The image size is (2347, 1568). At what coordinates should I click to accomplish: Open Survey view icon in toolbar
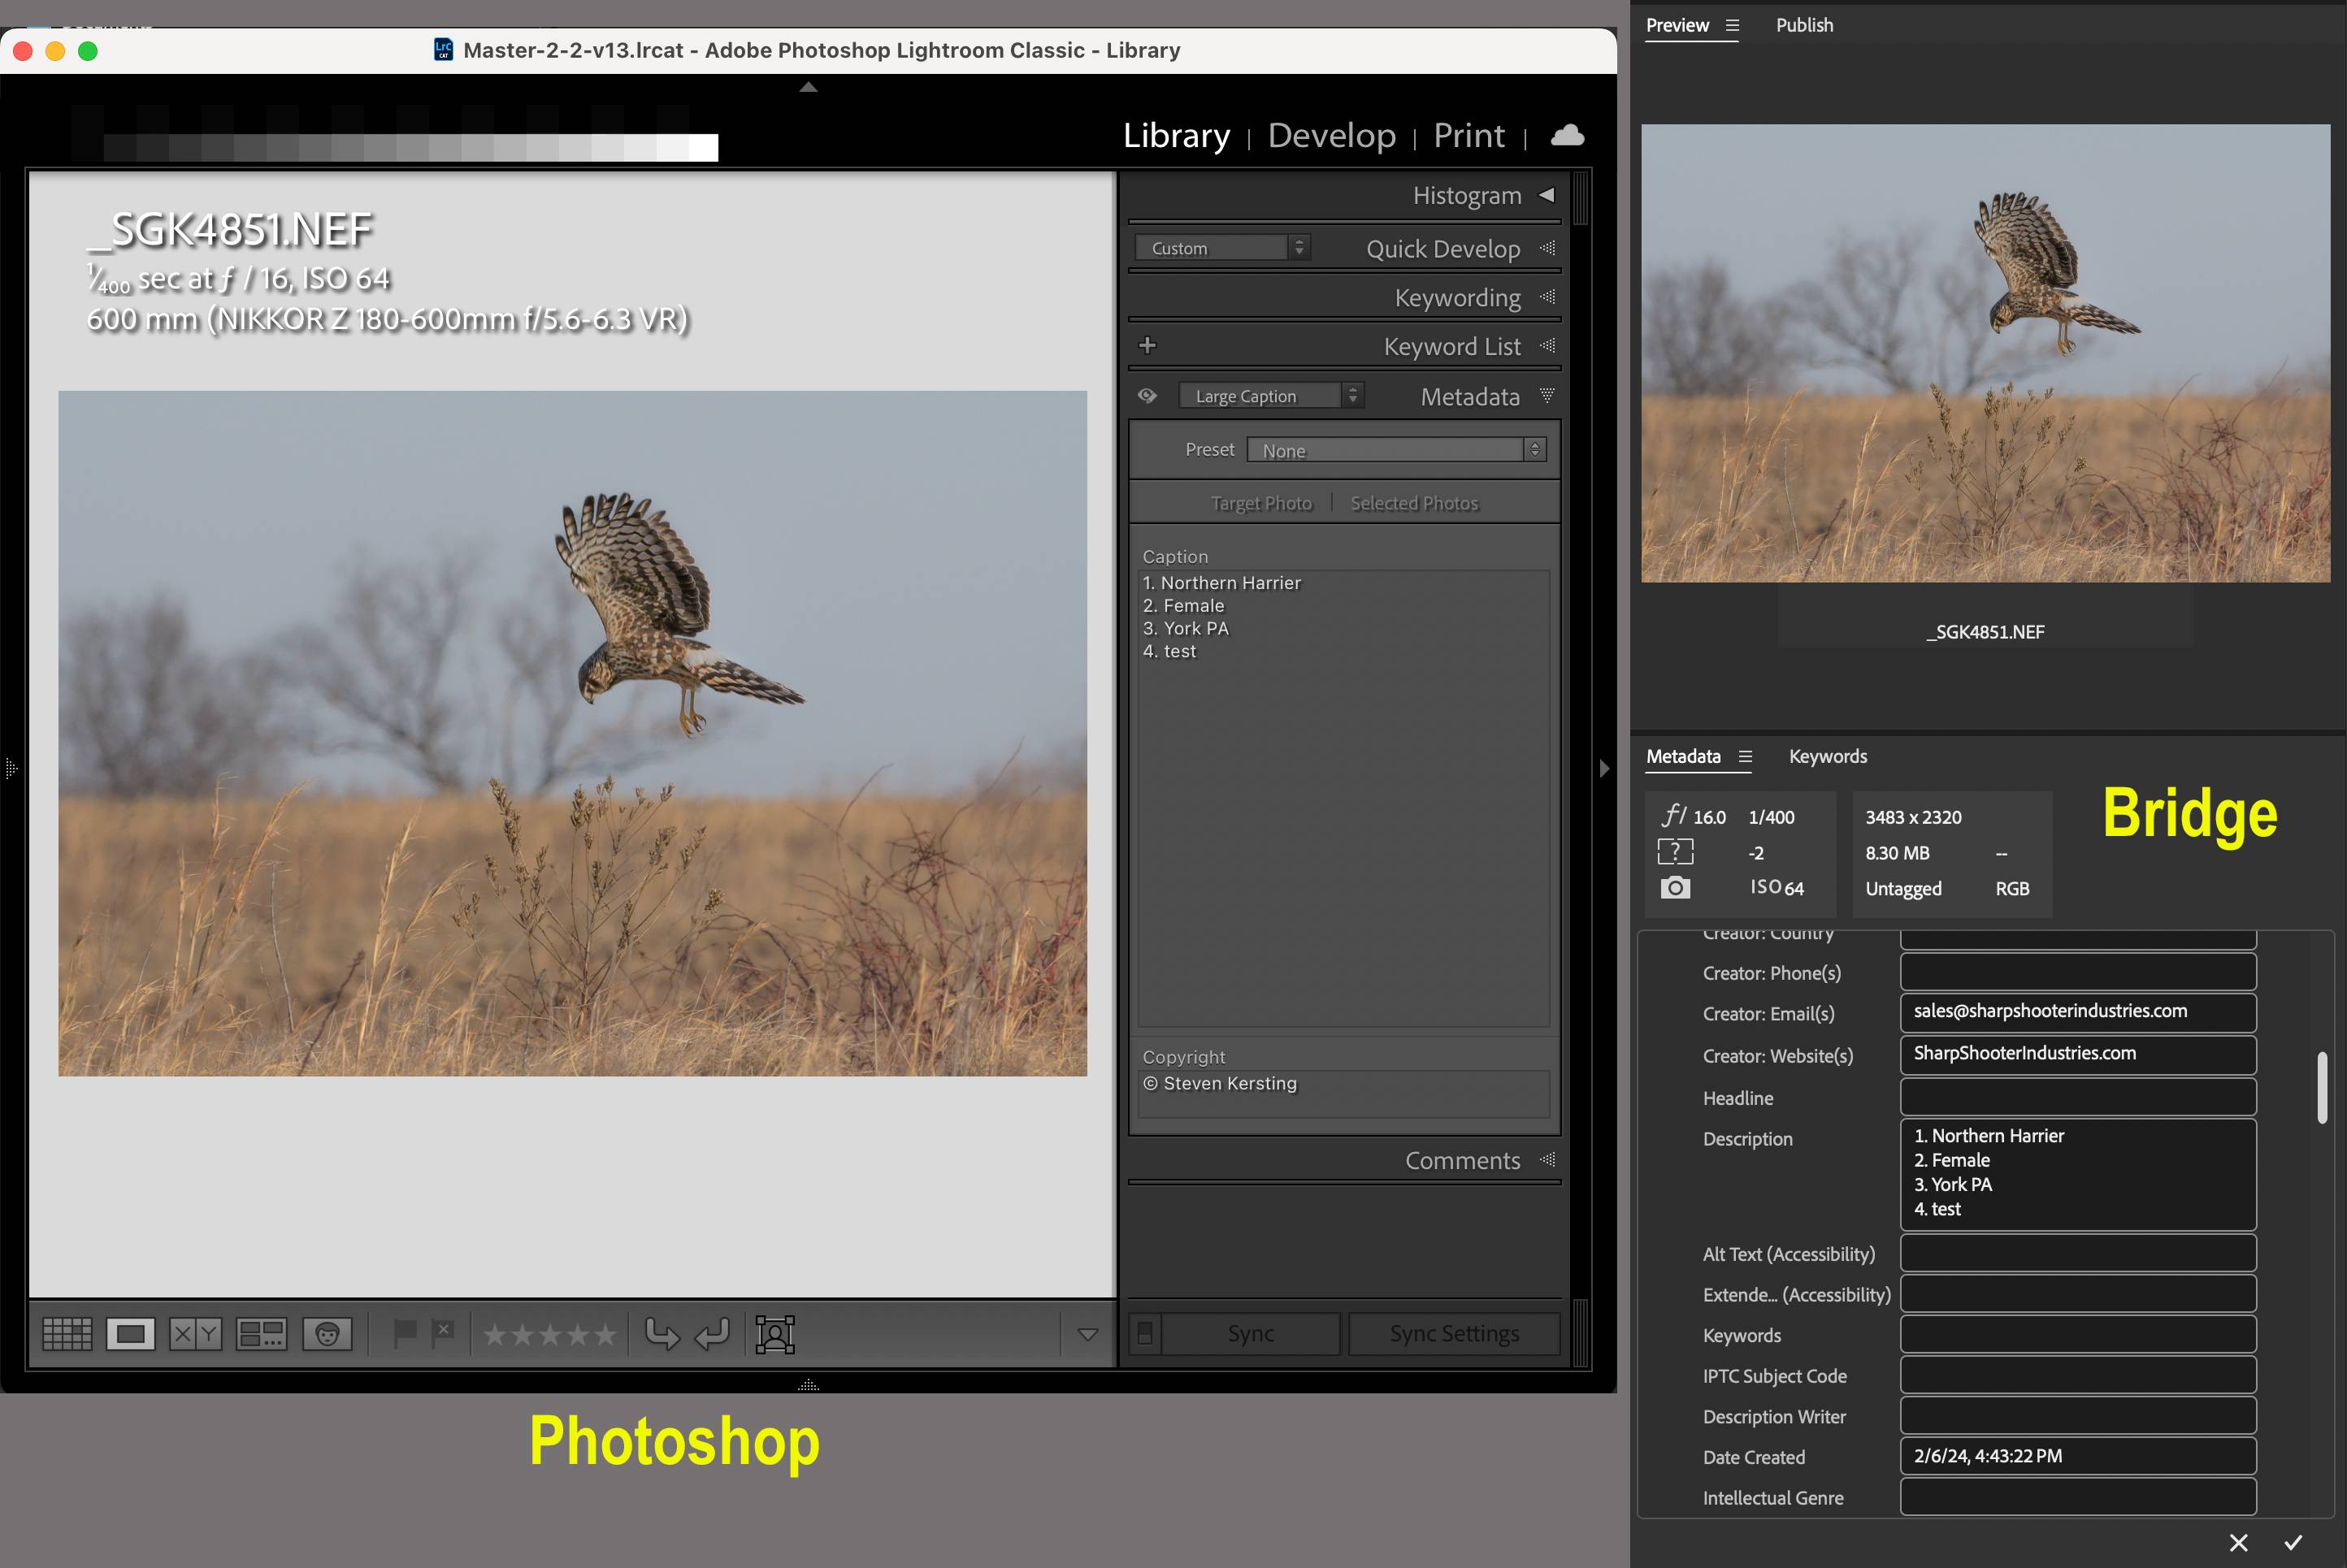click(x=261, y=1334)
